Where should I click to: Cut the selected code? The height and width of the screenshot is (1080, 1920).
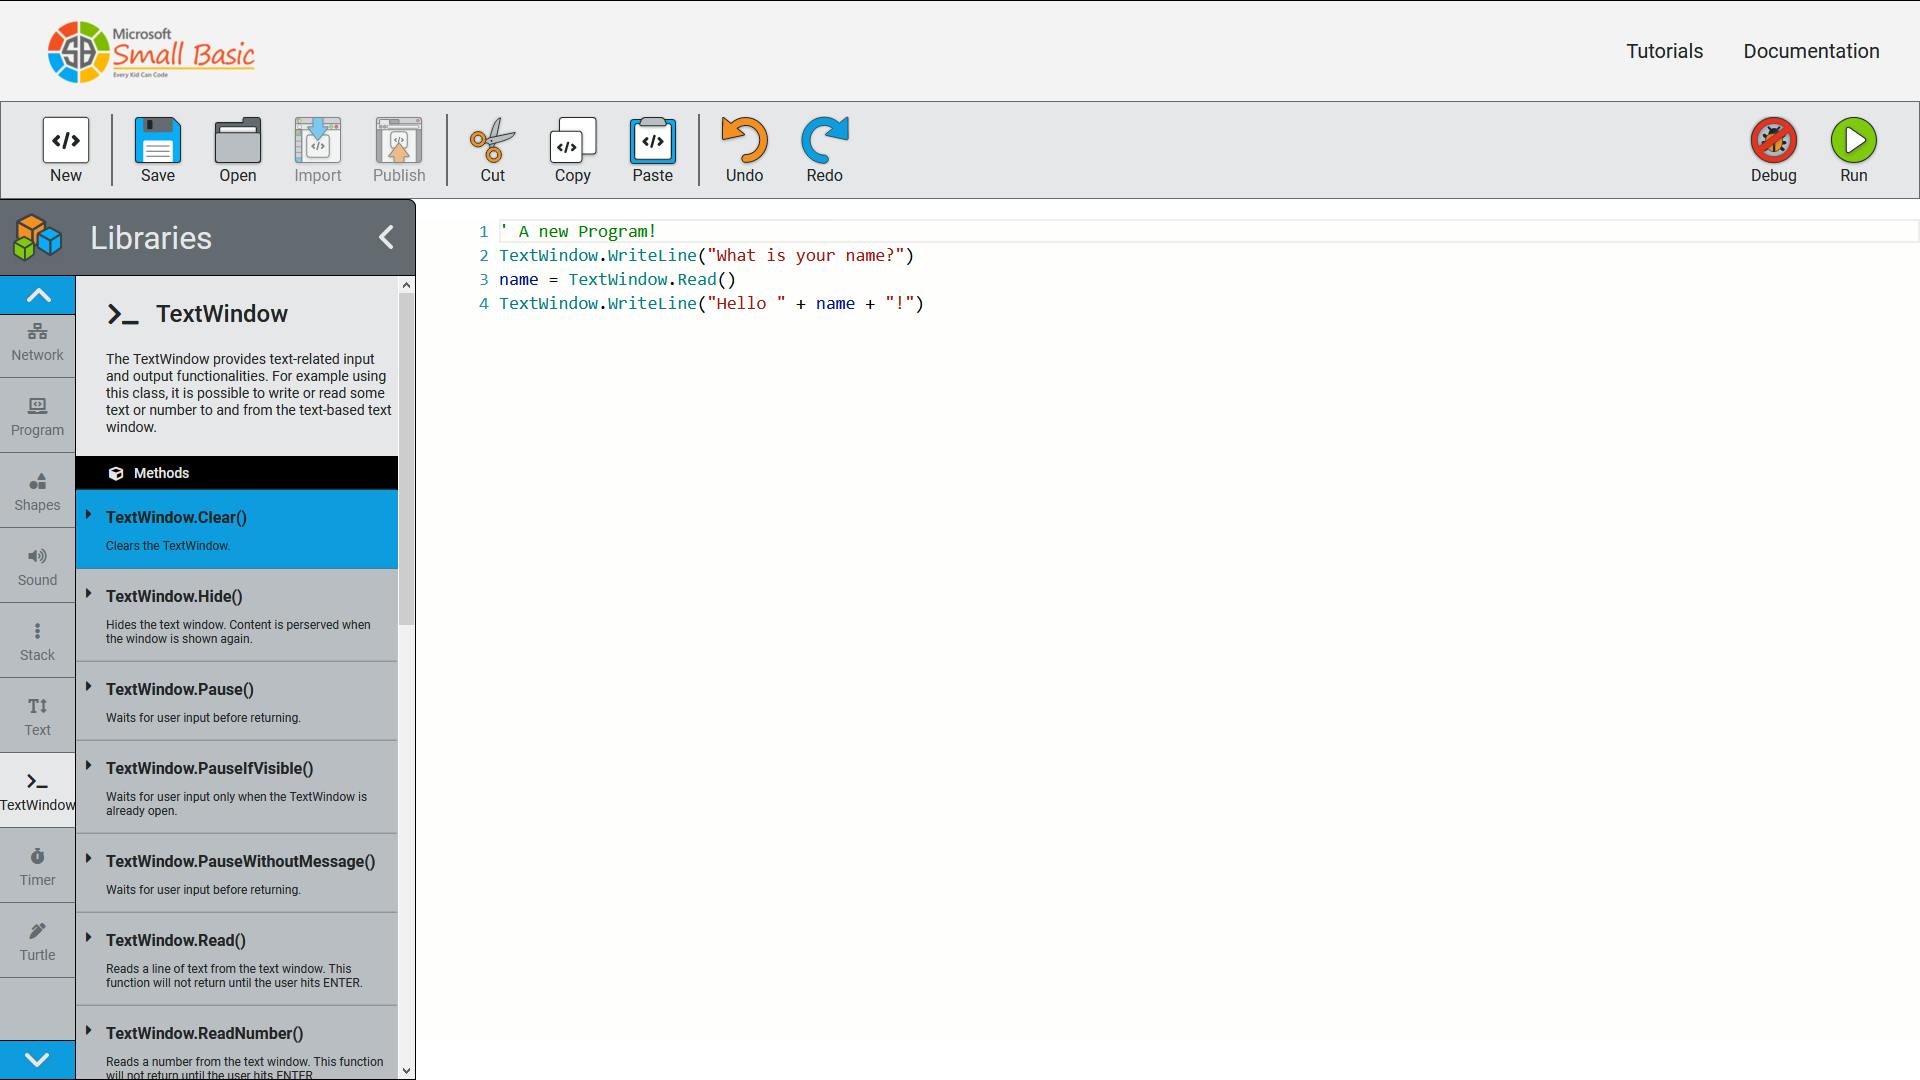[x=491, y=148]
